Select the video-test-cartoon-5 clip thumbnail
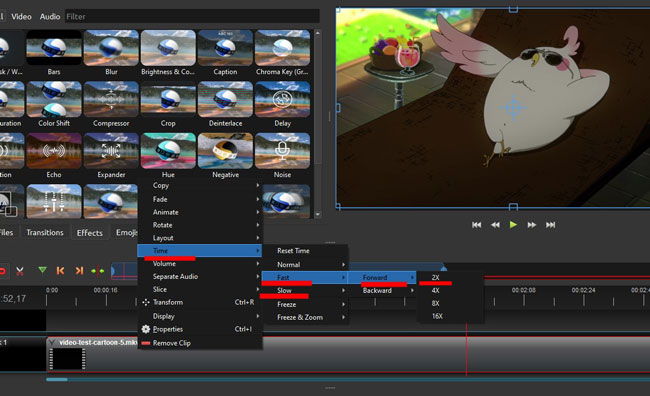The image size is (650, 396). [x=67, y=359]
